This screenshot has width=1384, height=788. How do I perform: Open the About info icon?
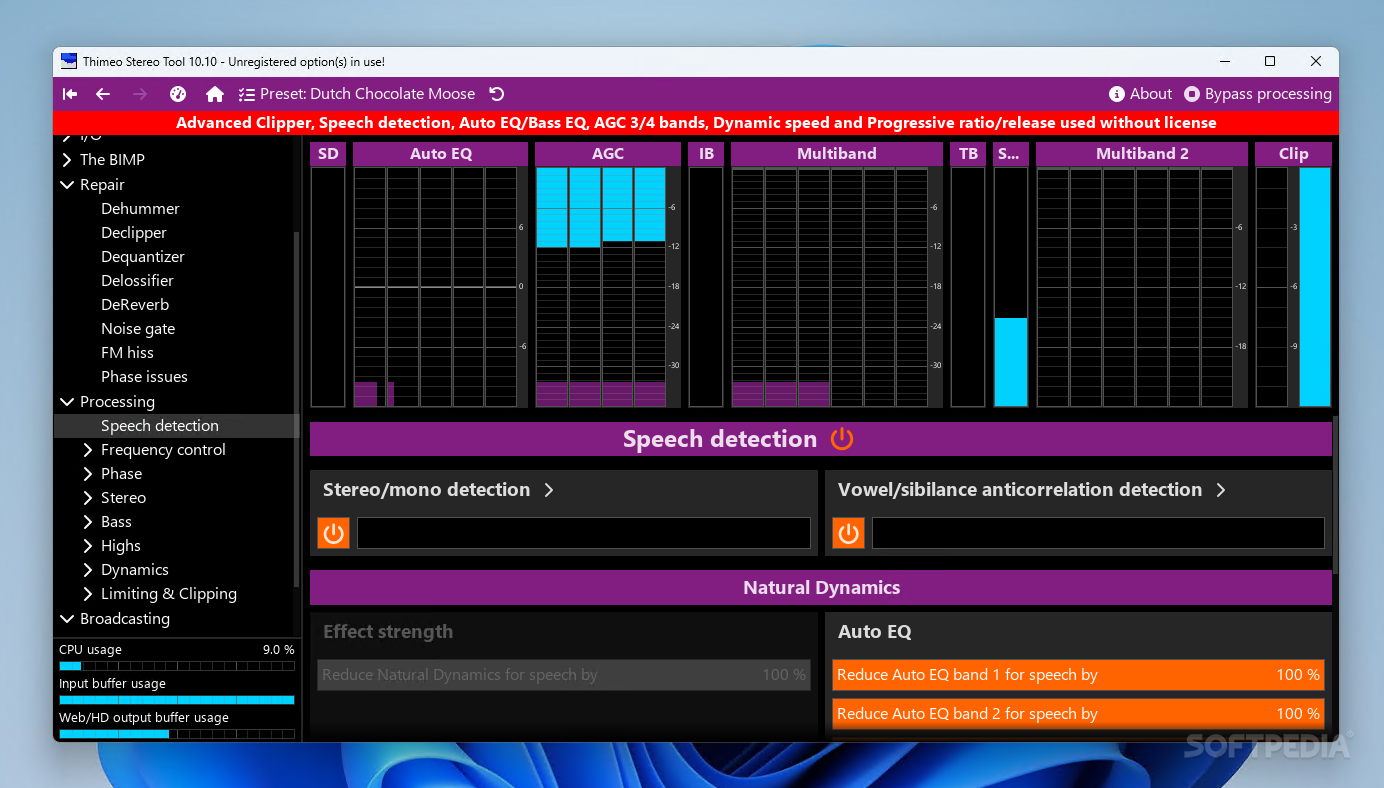click(x=1117, y=94)
